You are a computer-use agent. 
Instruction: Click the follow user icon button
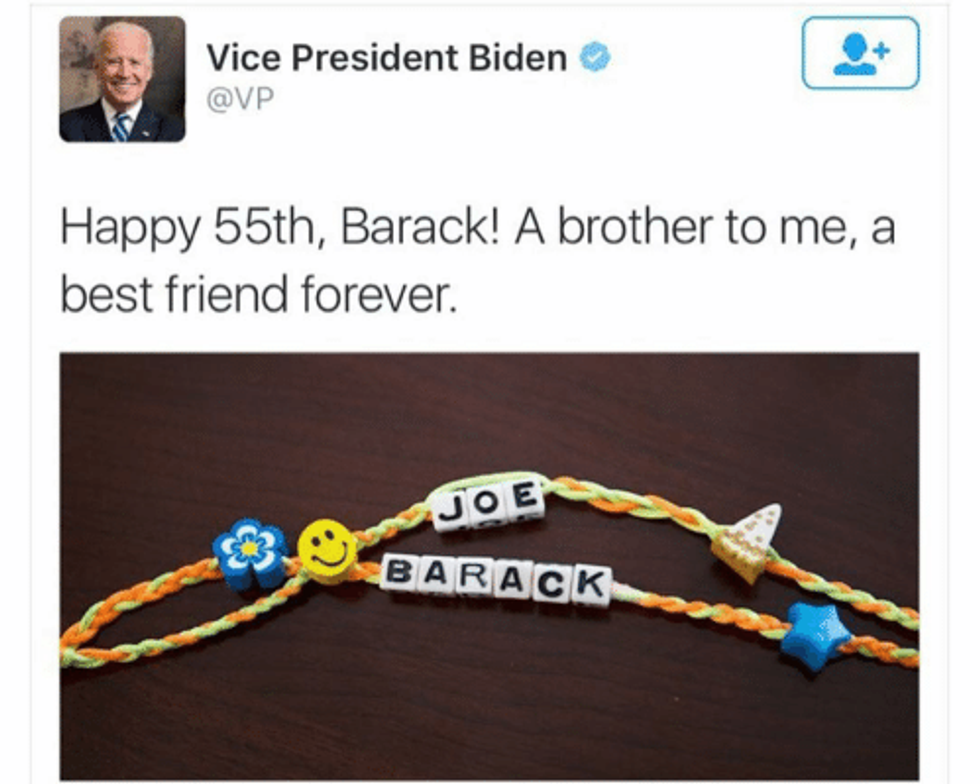click(861, 53)
